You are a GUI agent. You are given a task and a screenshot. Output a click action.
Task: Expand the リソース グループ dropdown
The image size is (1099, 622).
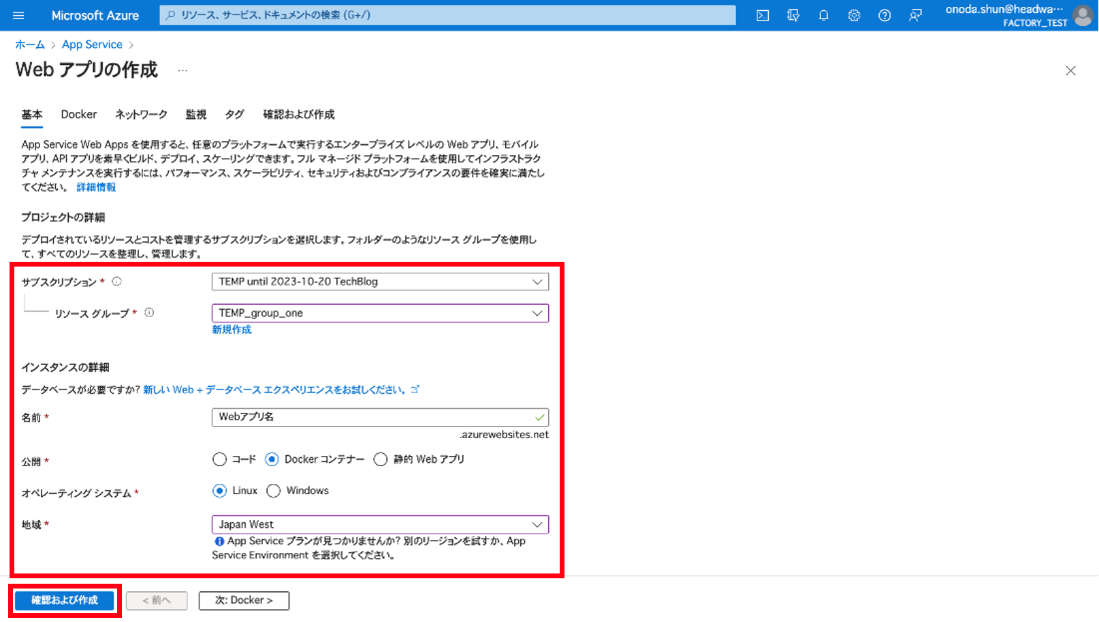coord(380,313)
